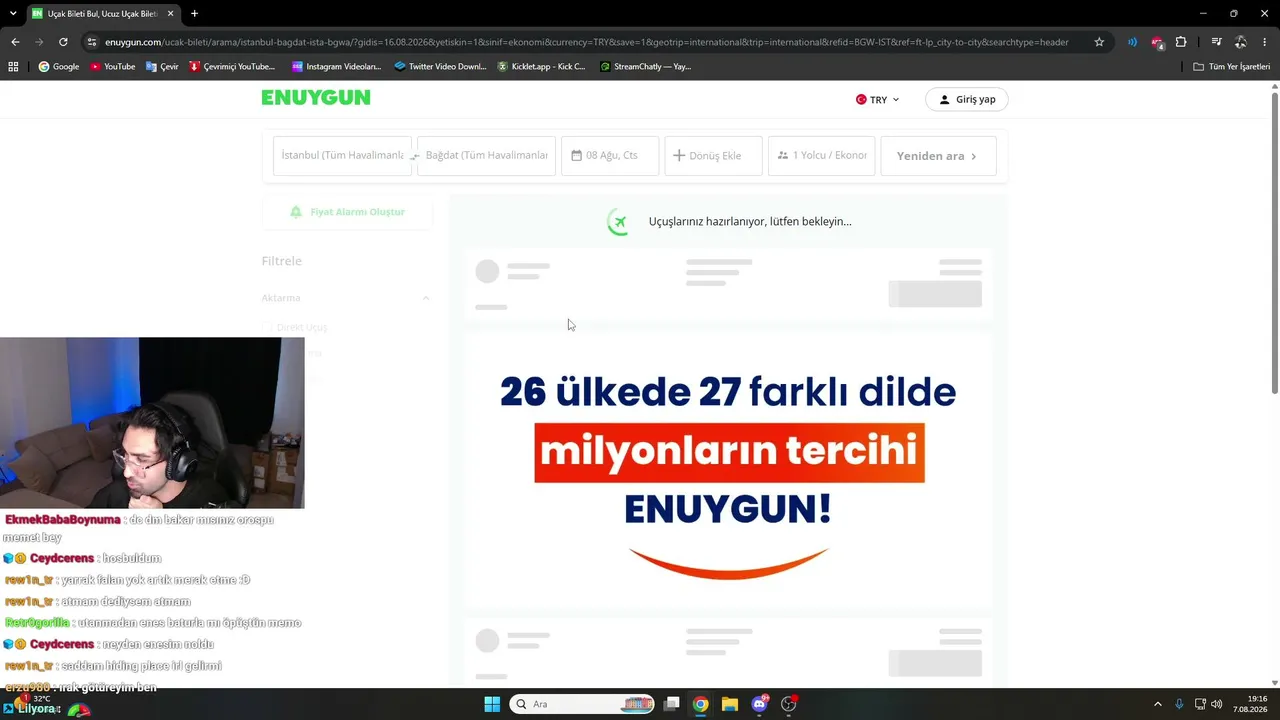Open the Chrome apps grid

(13, 67)
